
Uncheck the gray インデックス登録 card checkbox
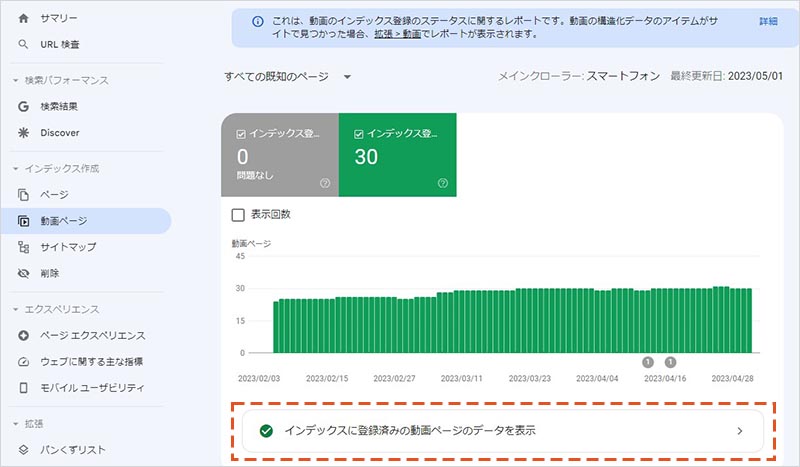coord(240,133)
